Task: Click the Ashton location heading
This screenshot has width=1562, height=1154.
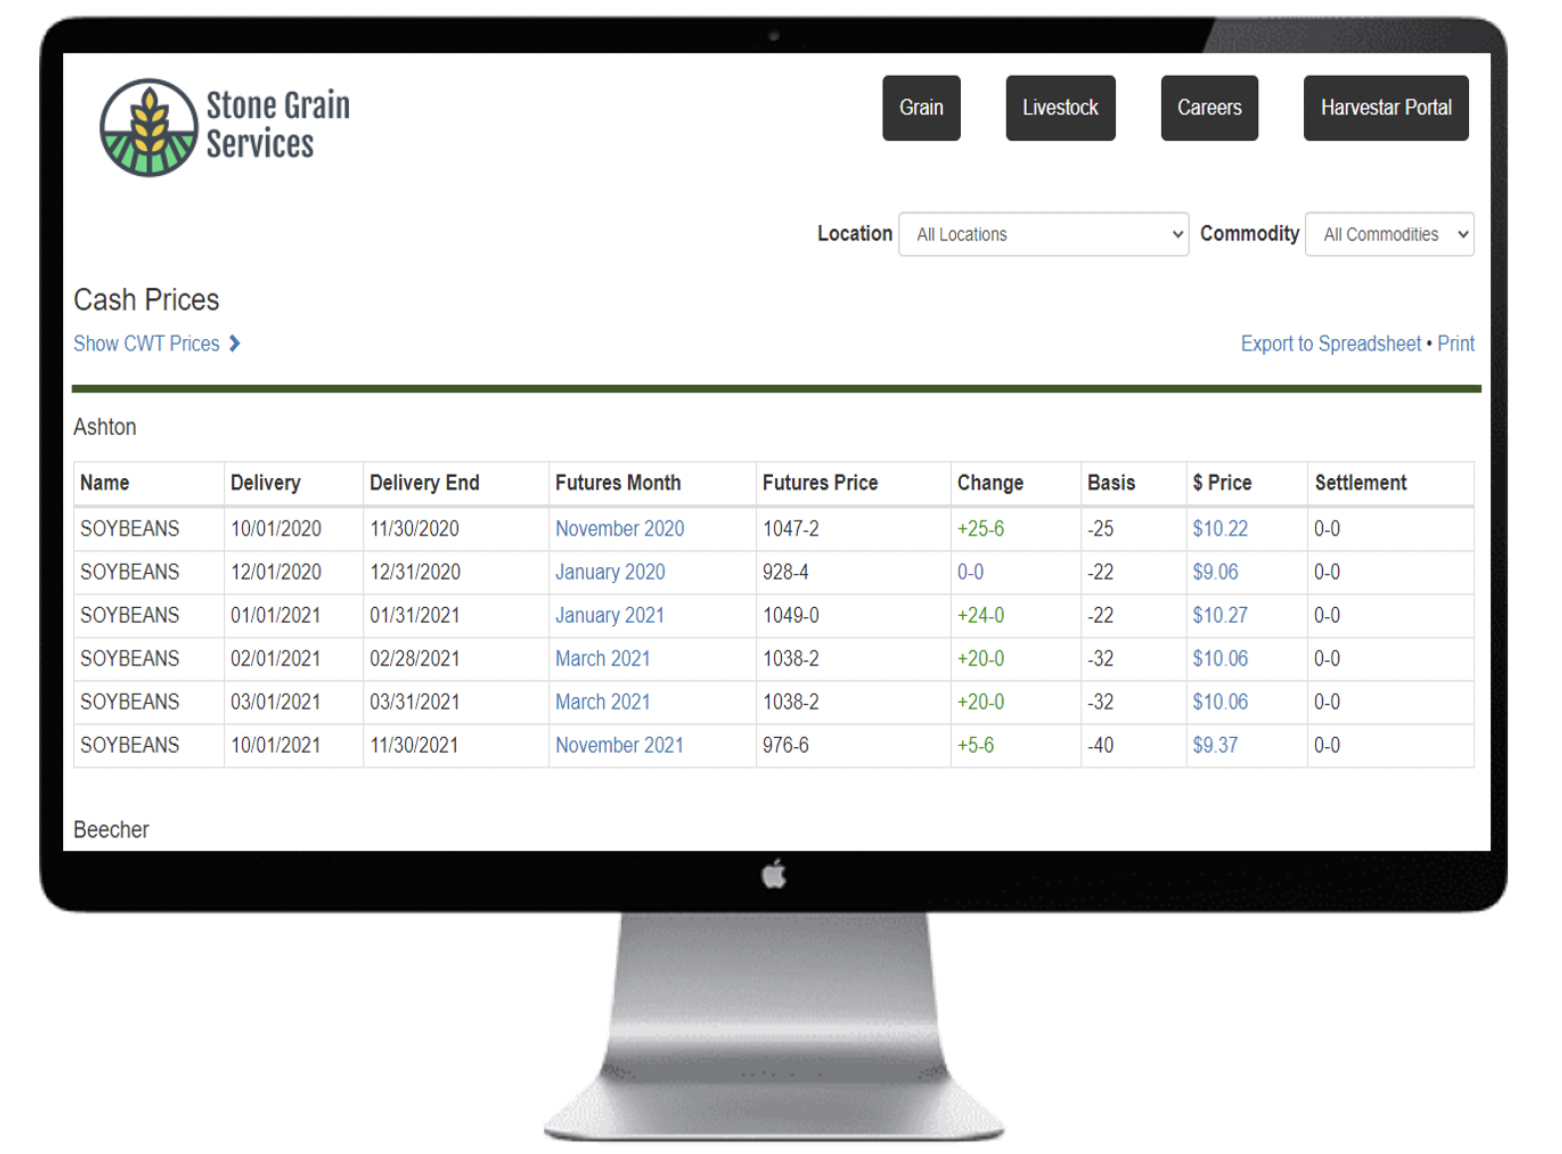Action: (105, 427)
